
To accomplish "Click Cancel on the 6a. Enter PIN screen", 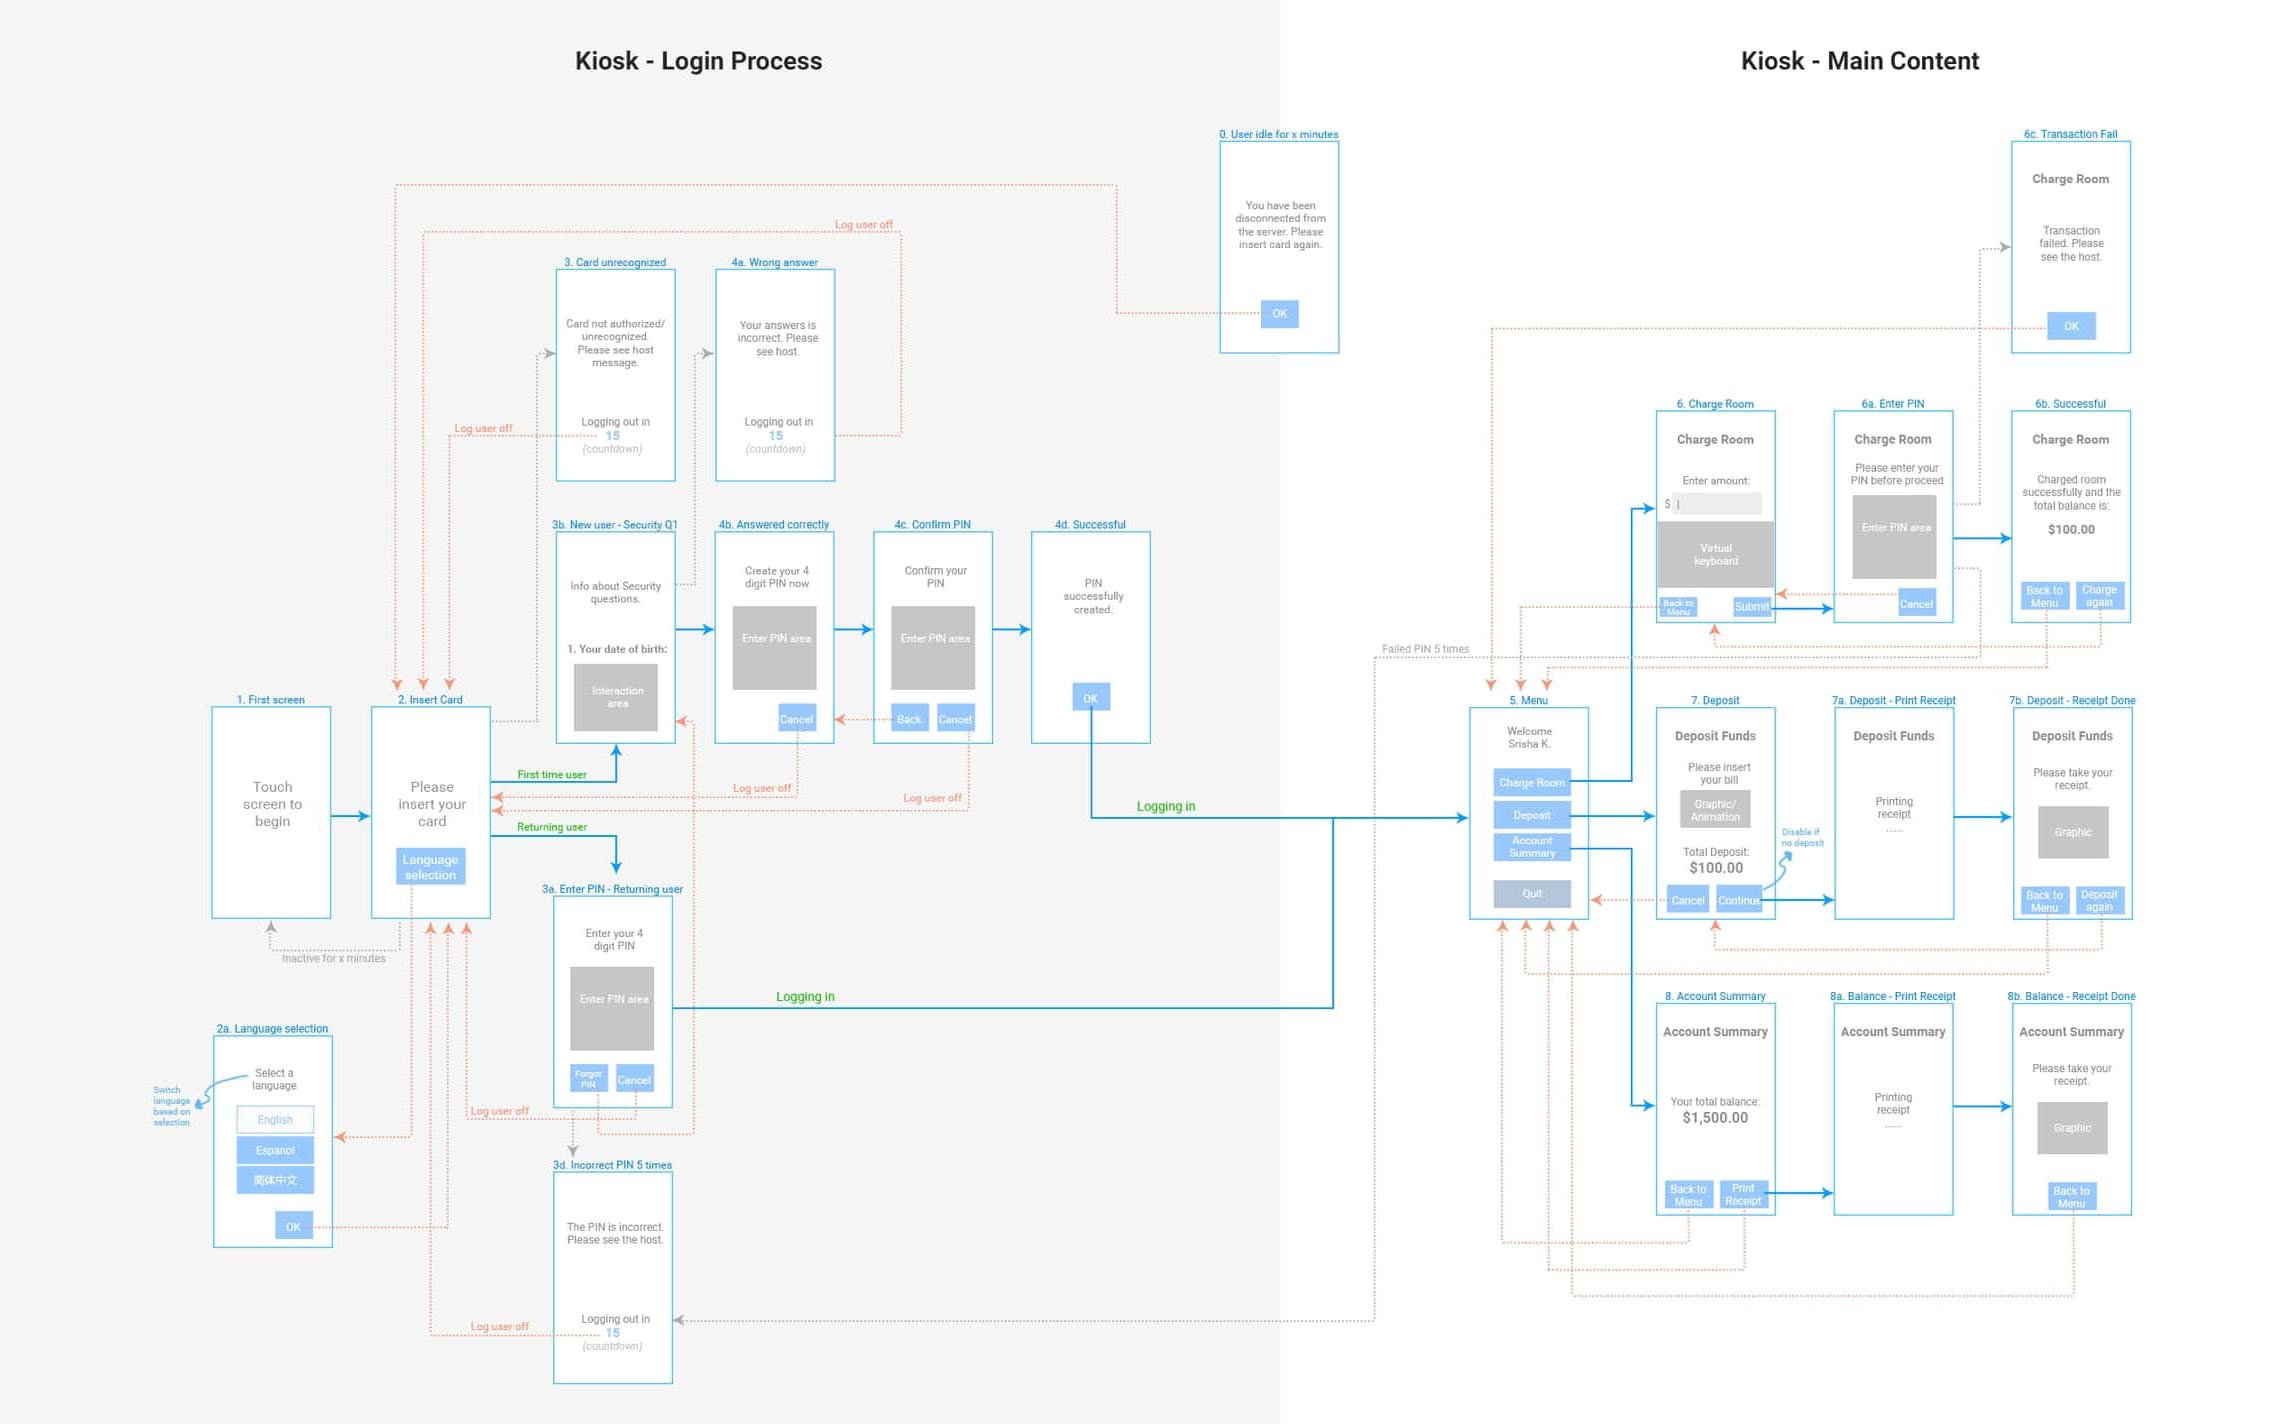I will [x=1916, y=603].
